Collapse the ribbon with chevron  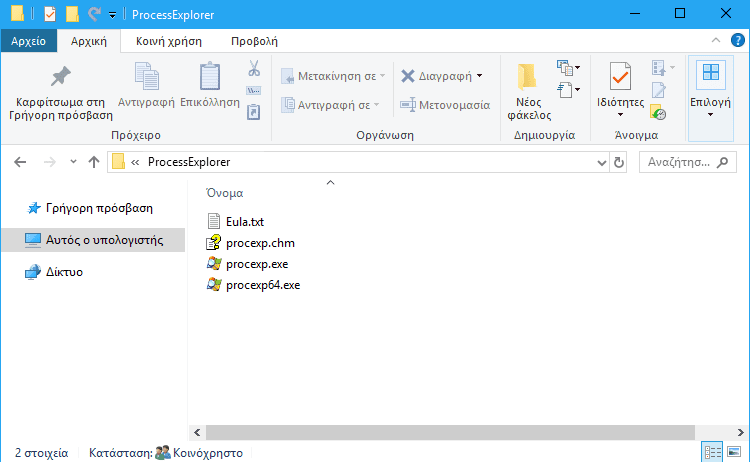tap(716, 41)
